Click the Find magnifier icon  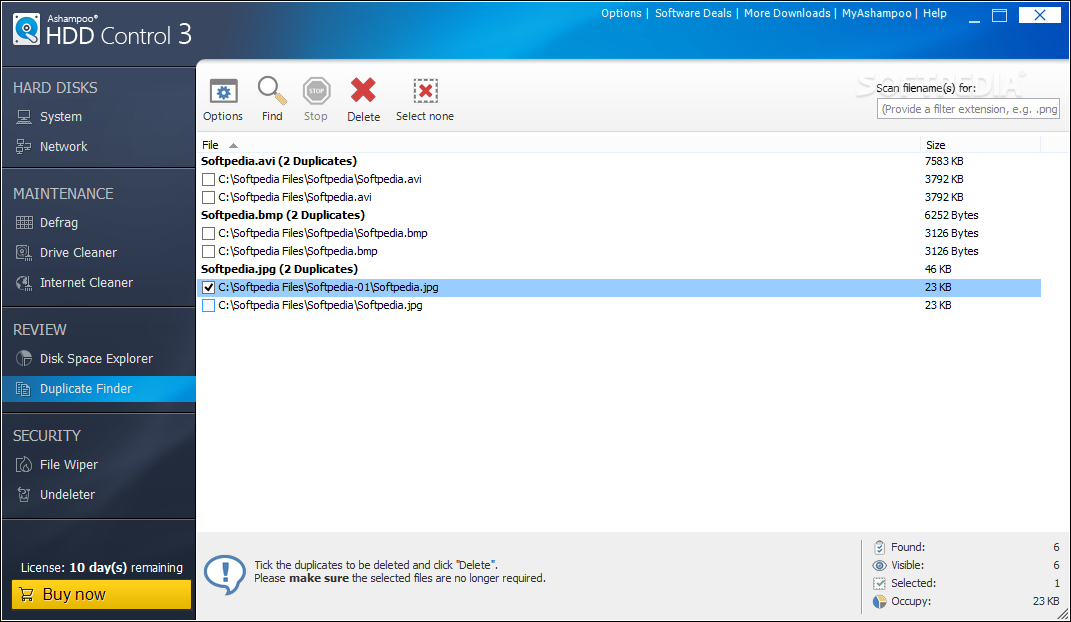point(271,90)
